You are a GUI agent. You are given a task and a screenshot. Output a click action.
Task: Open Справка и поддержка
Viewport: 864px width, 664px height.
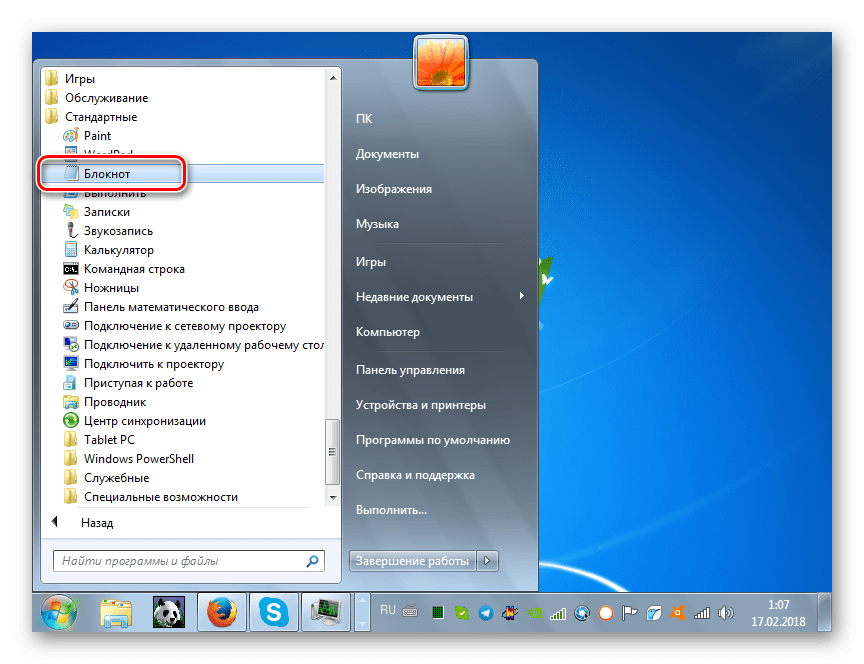(415, 475)
